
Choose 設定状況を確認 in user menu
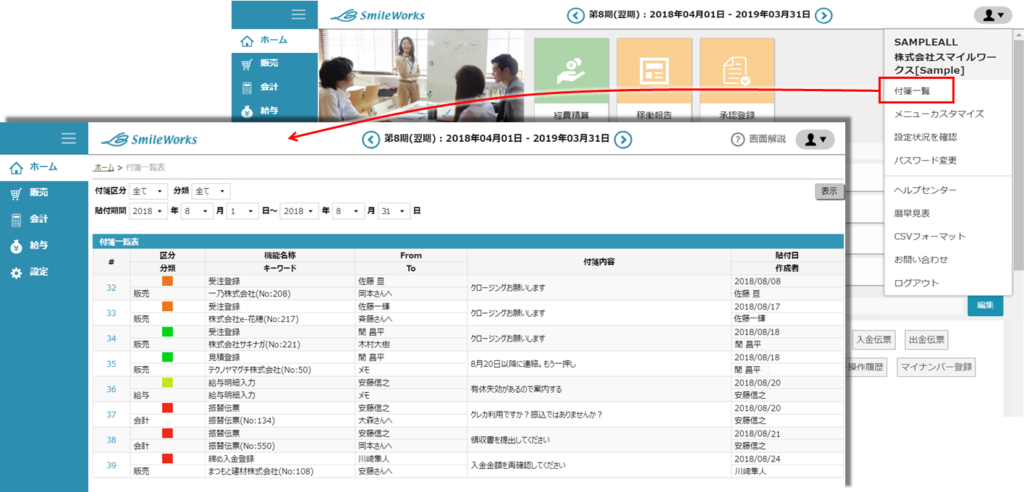tap(925, 137)
